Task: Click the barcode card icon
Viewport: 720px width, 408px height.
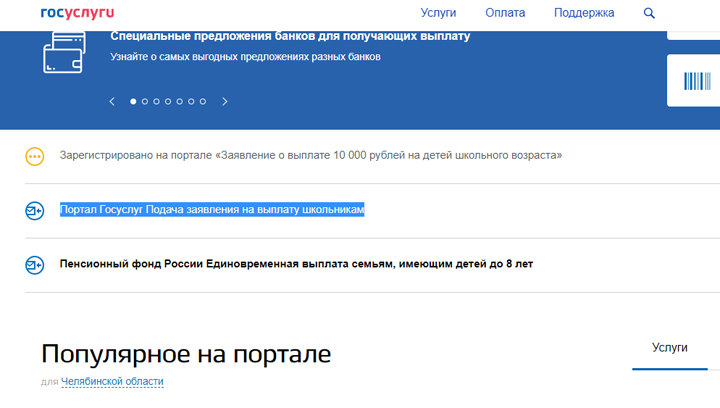Action: 697,81
